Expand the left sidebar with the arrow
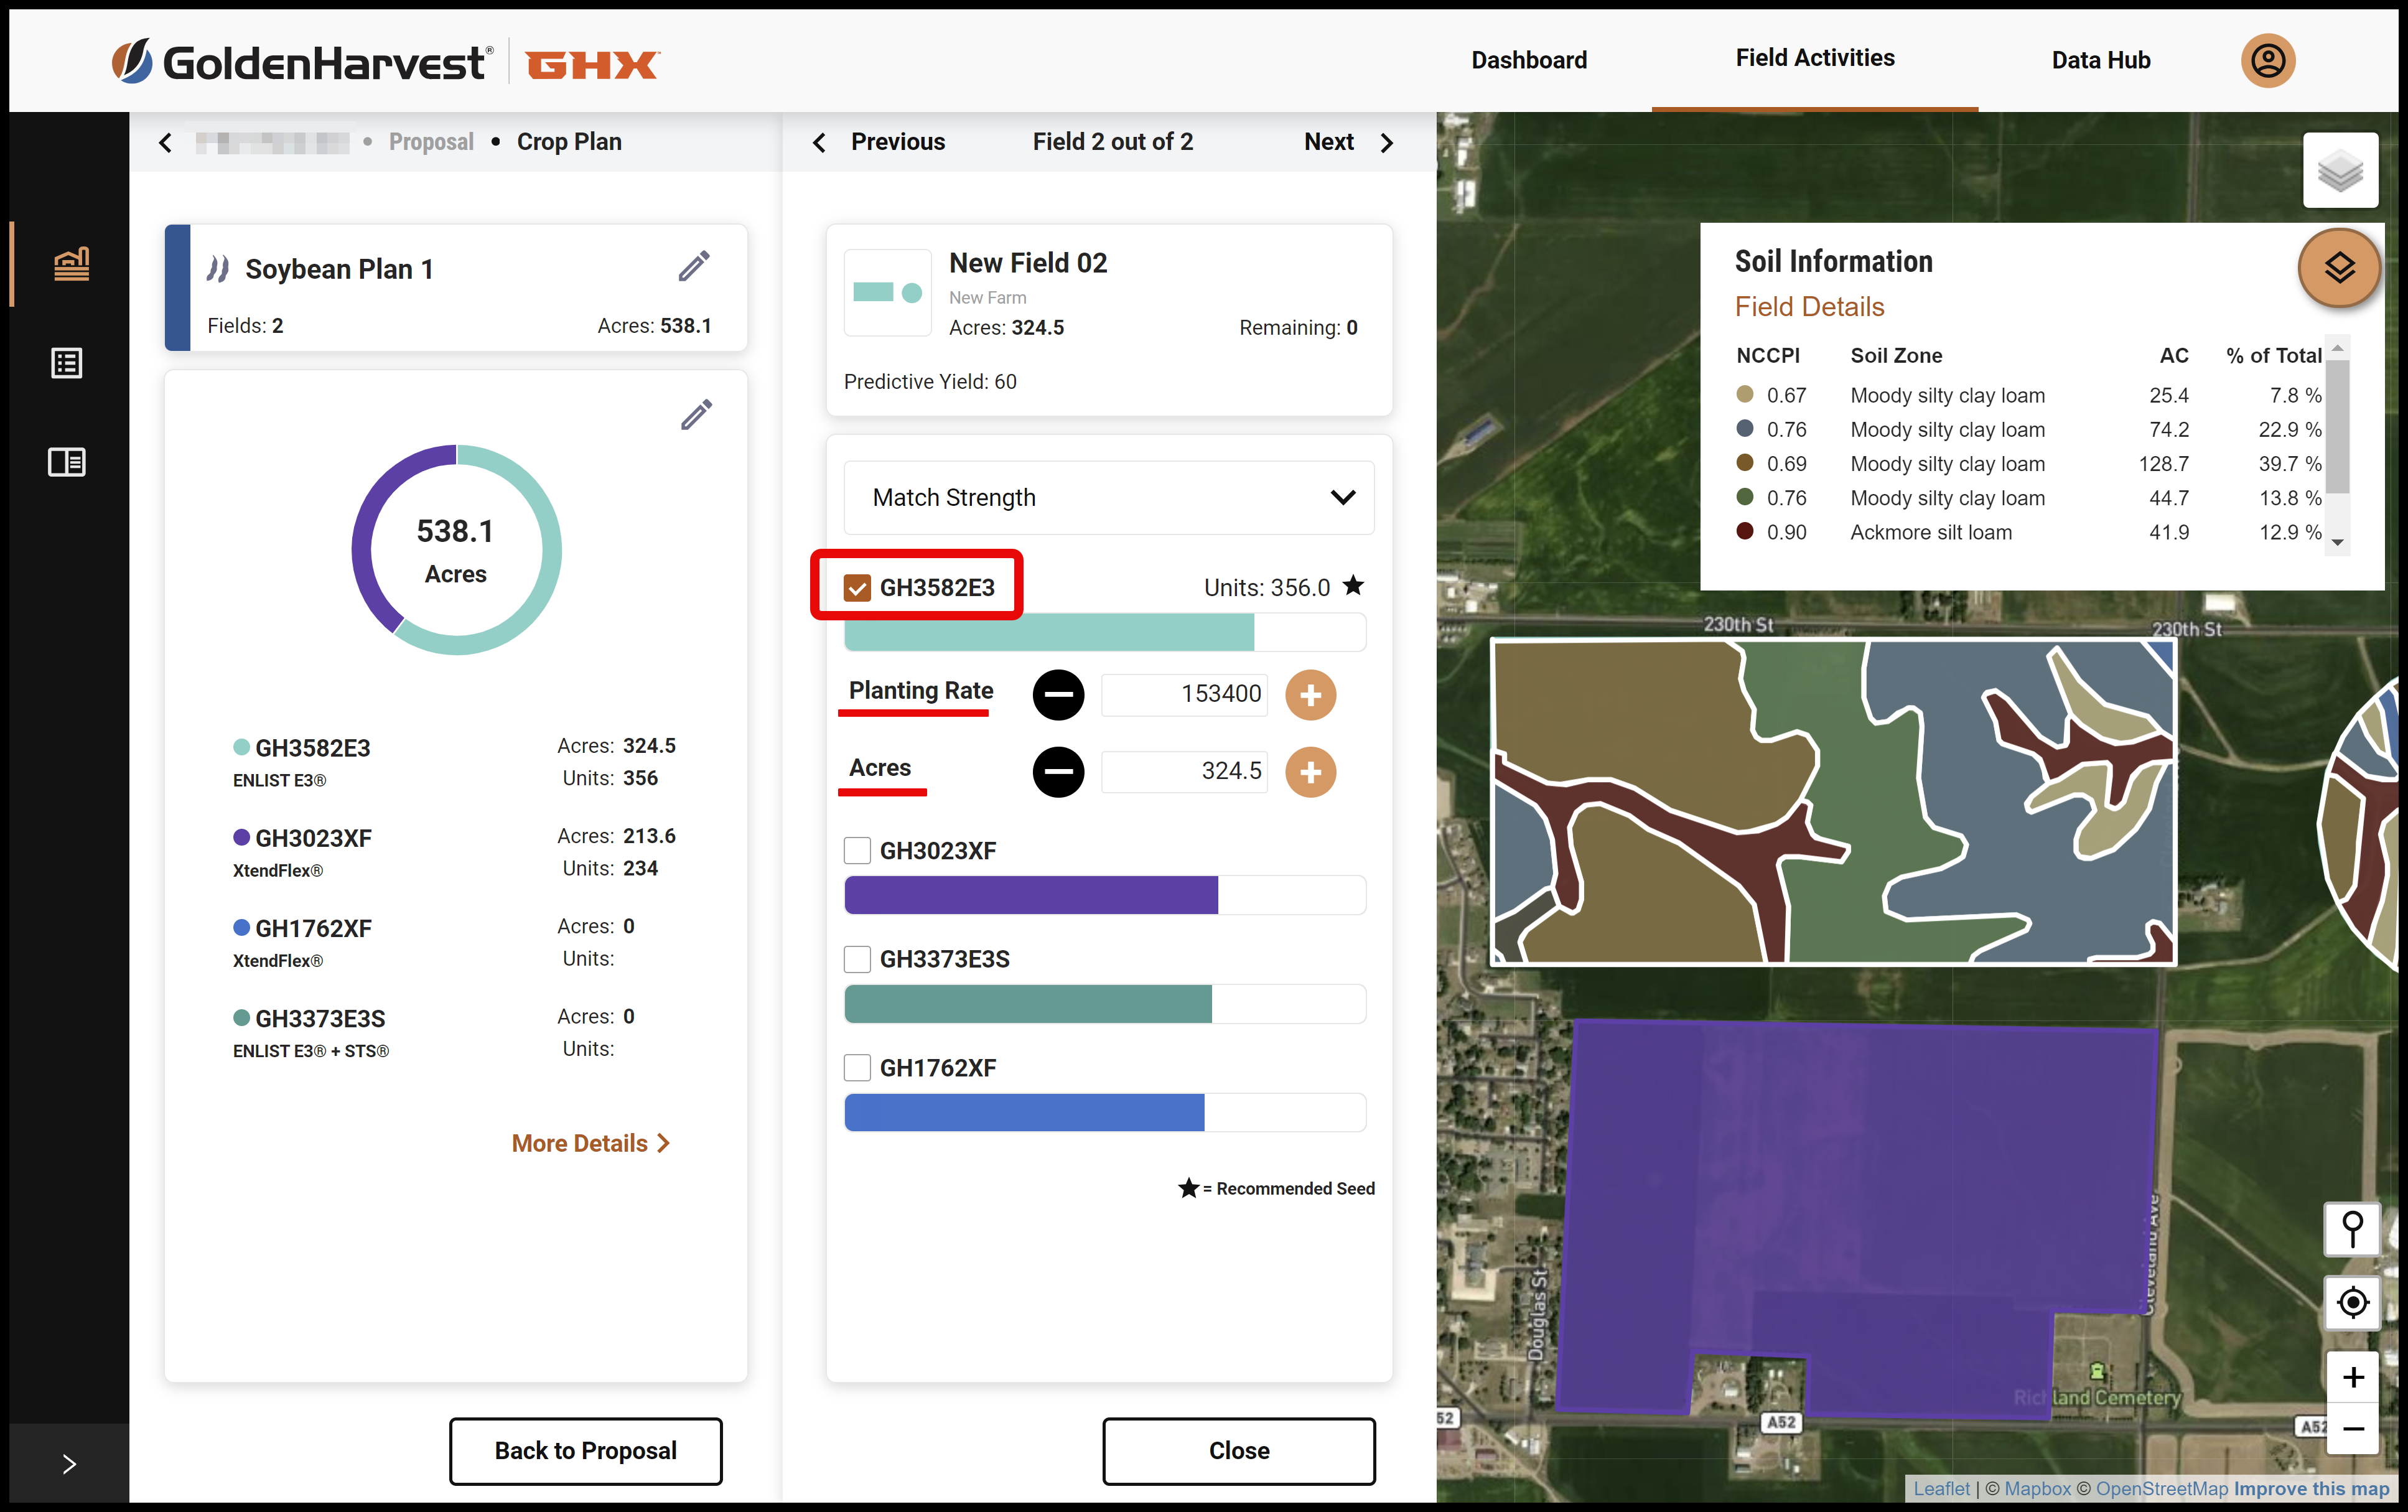This screenshot has width=2408, height=1512. pos(69,1464)
